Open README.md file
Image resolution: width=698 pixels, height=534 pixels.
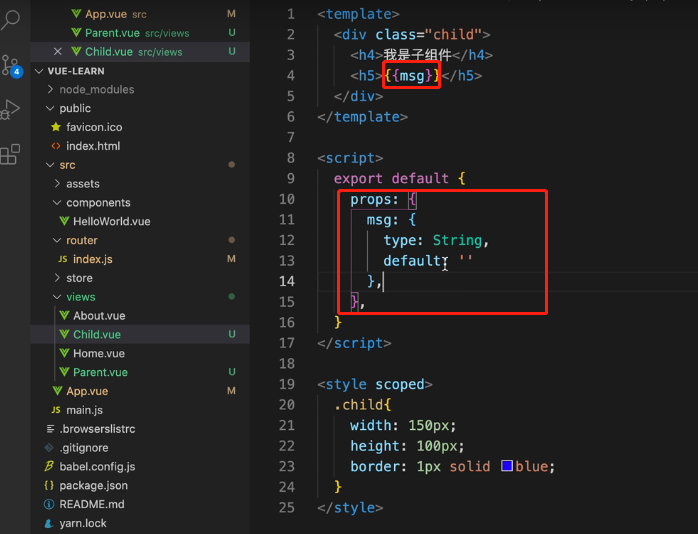click(x=140, y=504)
